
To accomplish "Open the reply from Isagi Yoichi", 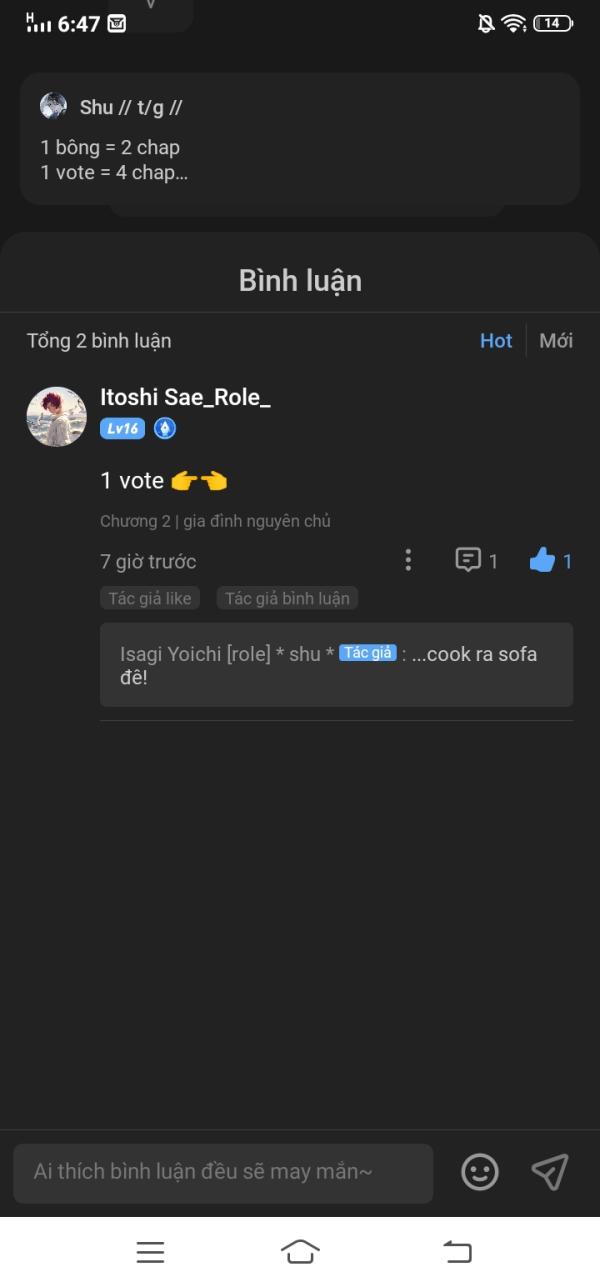I will click(336, 665).
